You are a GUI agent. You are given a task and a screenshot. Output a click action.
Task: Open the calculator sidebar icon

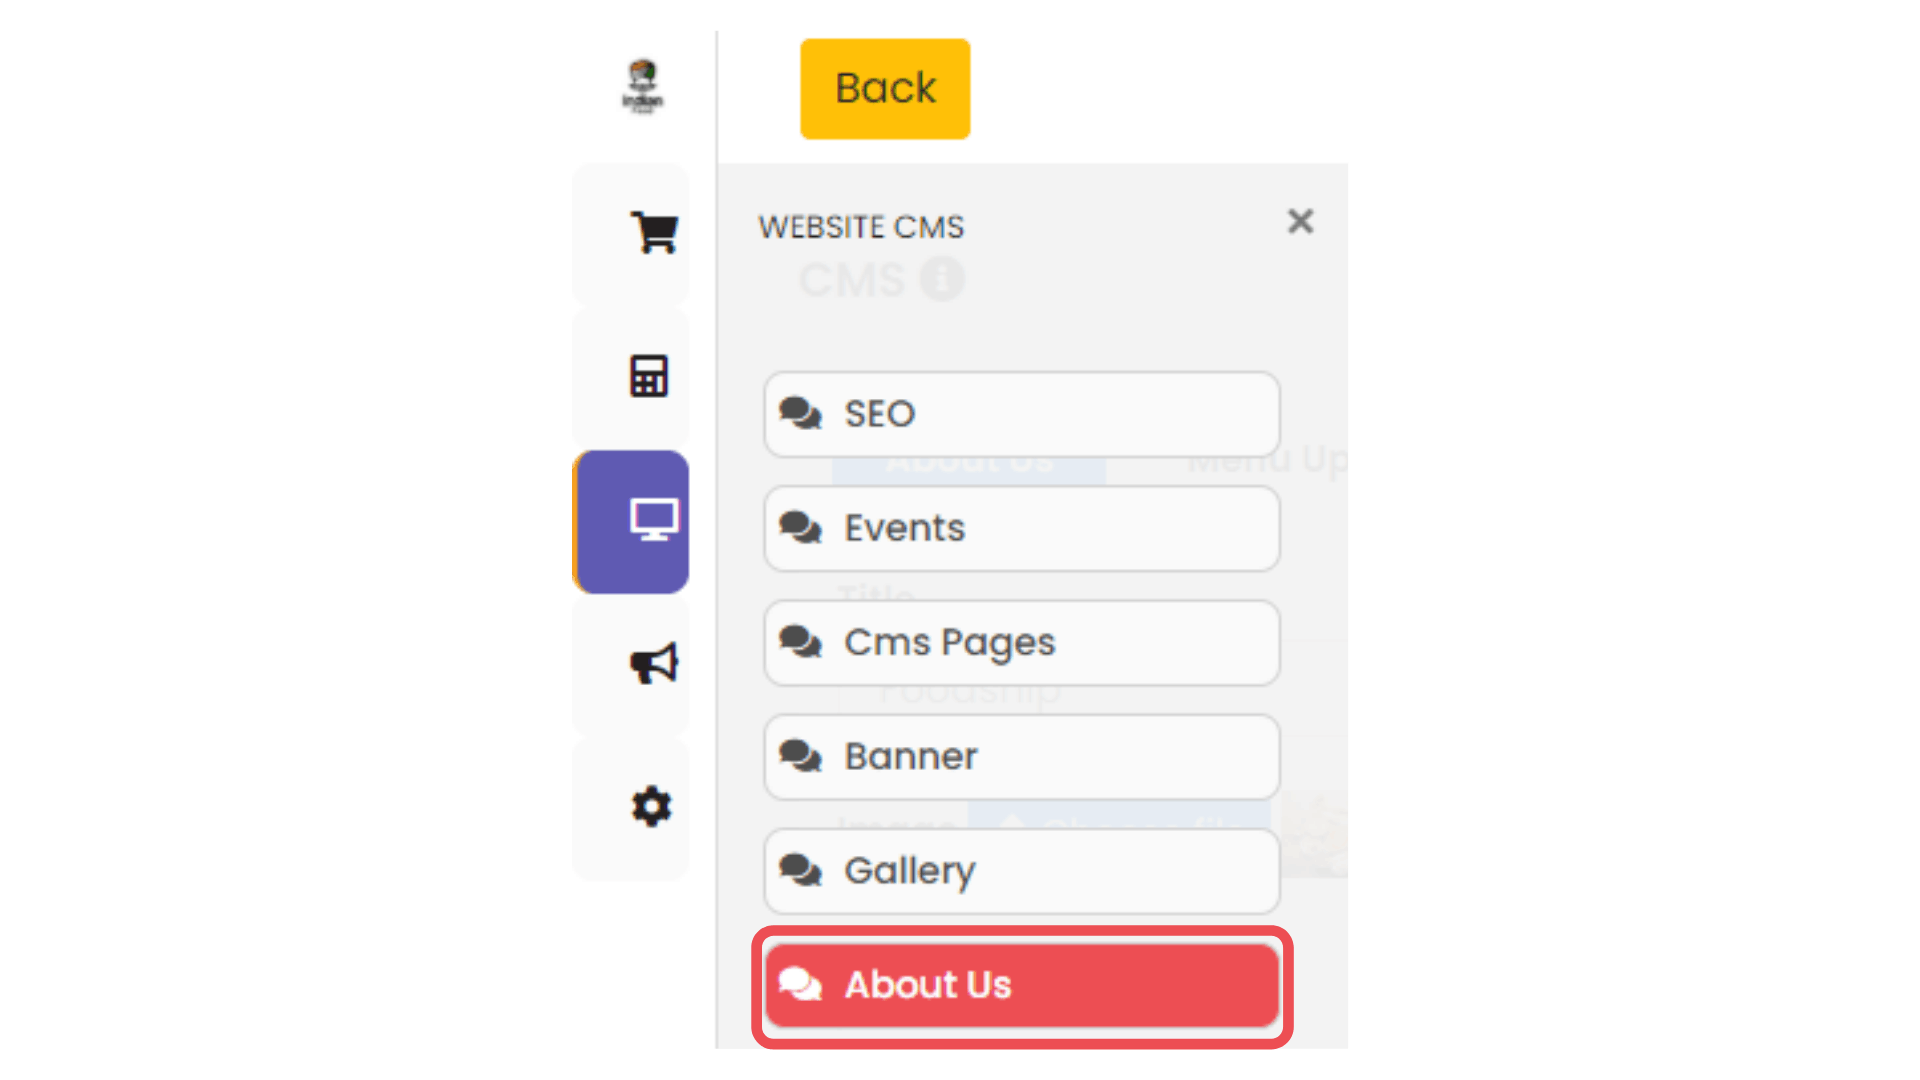[649, 377]
